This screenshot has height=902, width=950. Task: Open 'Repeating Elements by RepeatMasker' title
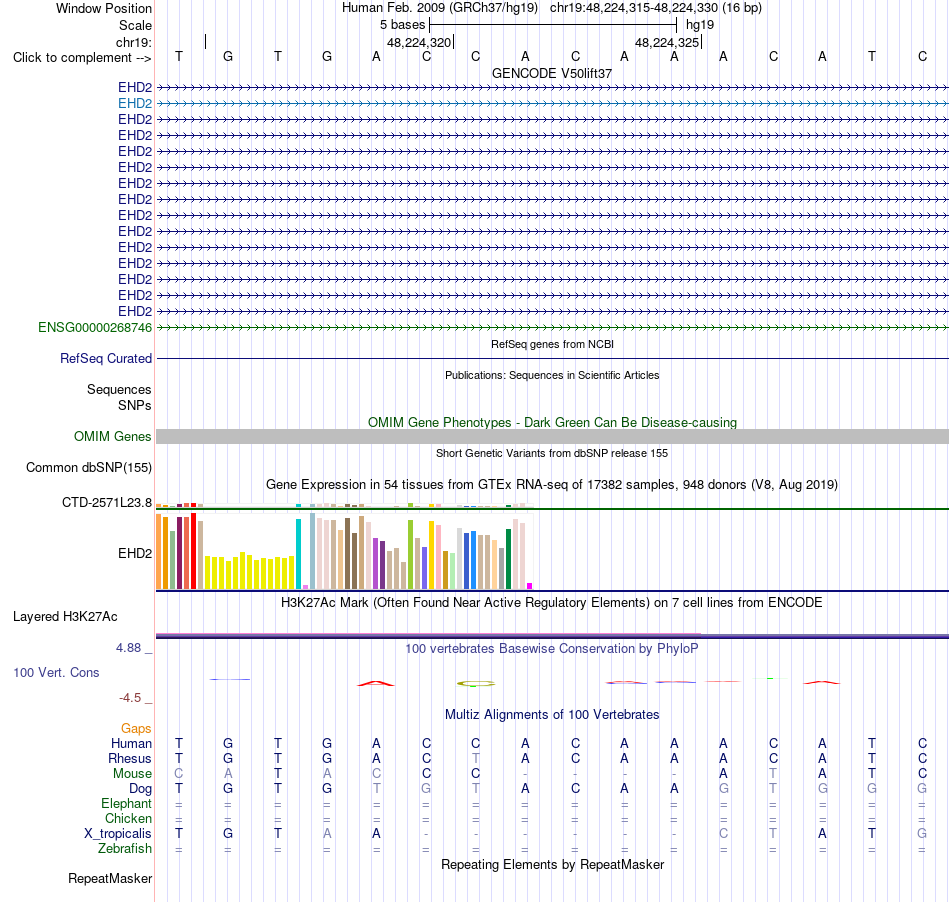tap(552, 864)
